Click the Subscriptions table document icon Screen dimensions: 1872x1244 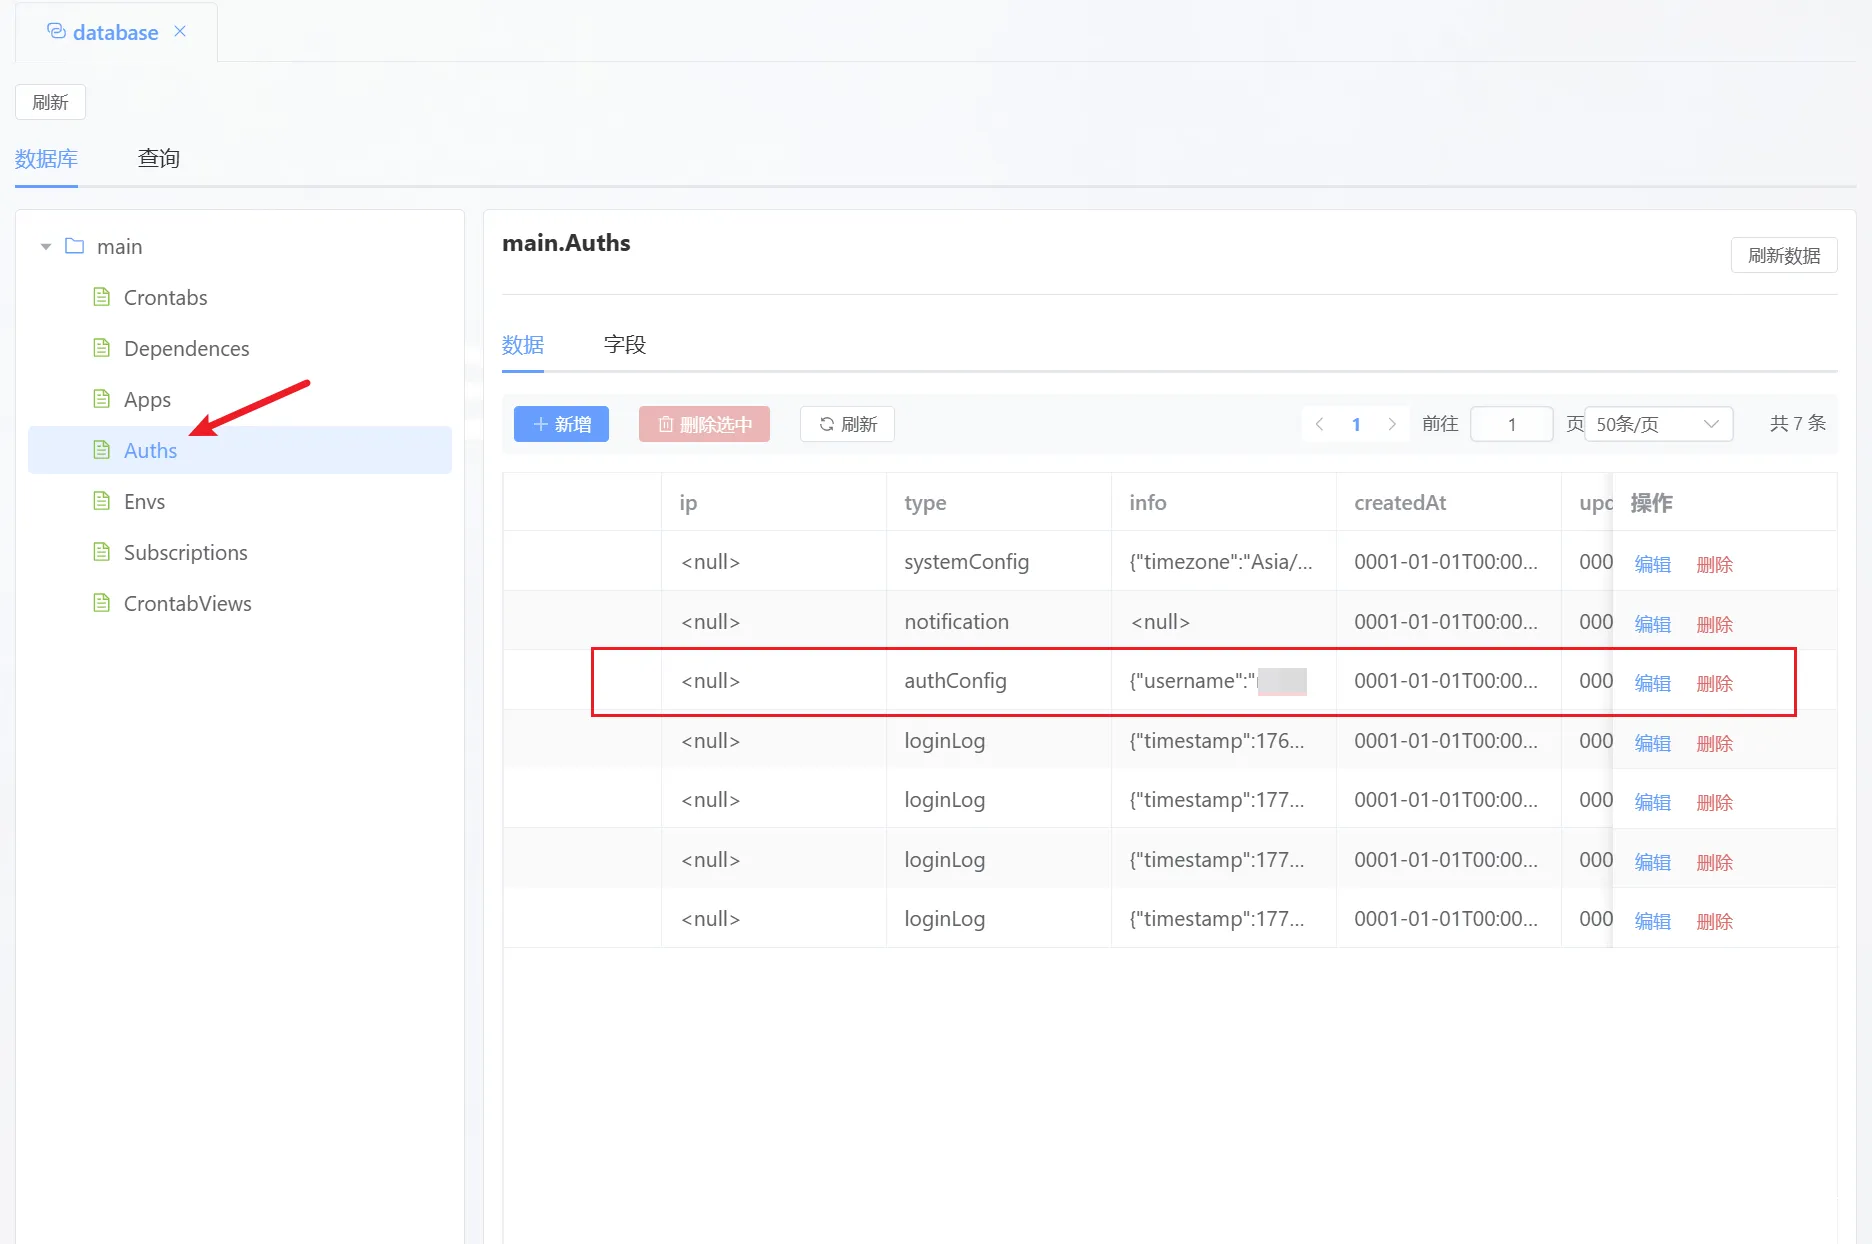point(101,552)
